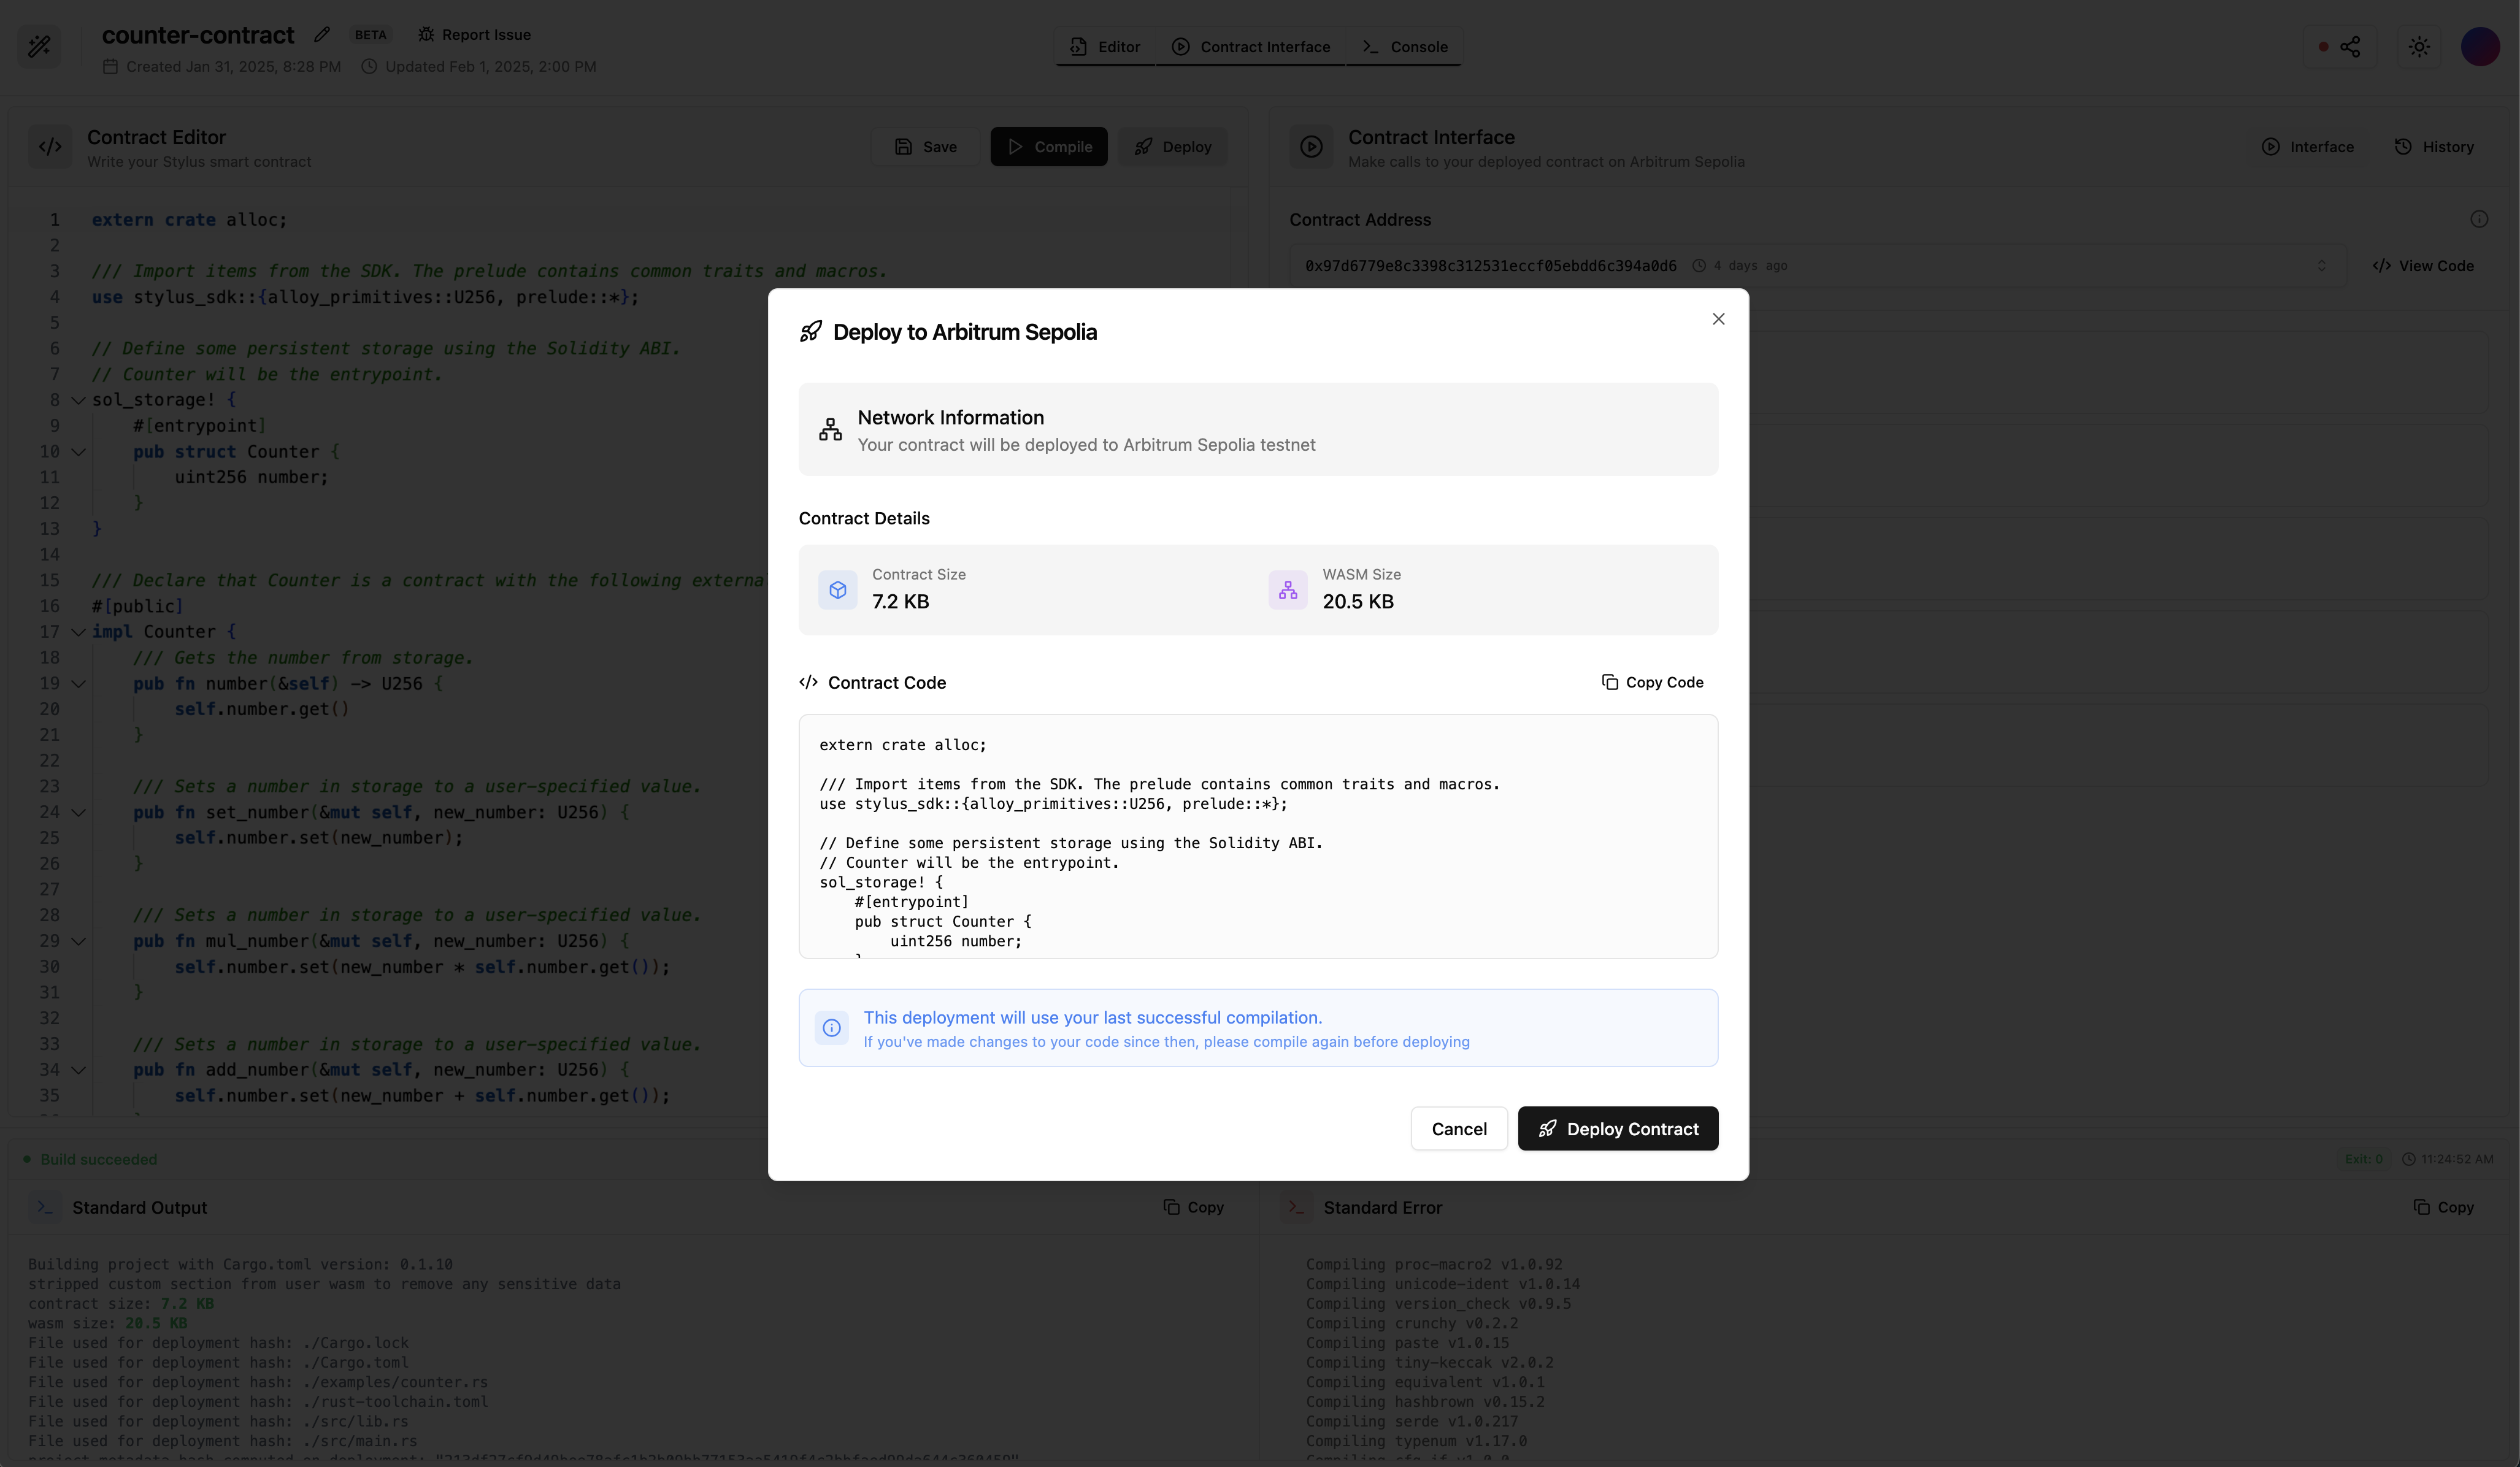Close the Deploy to Arbitrum Sepolia dialog
2520x1467 pixels.
pyautogui.click(x=1718, y=319)
